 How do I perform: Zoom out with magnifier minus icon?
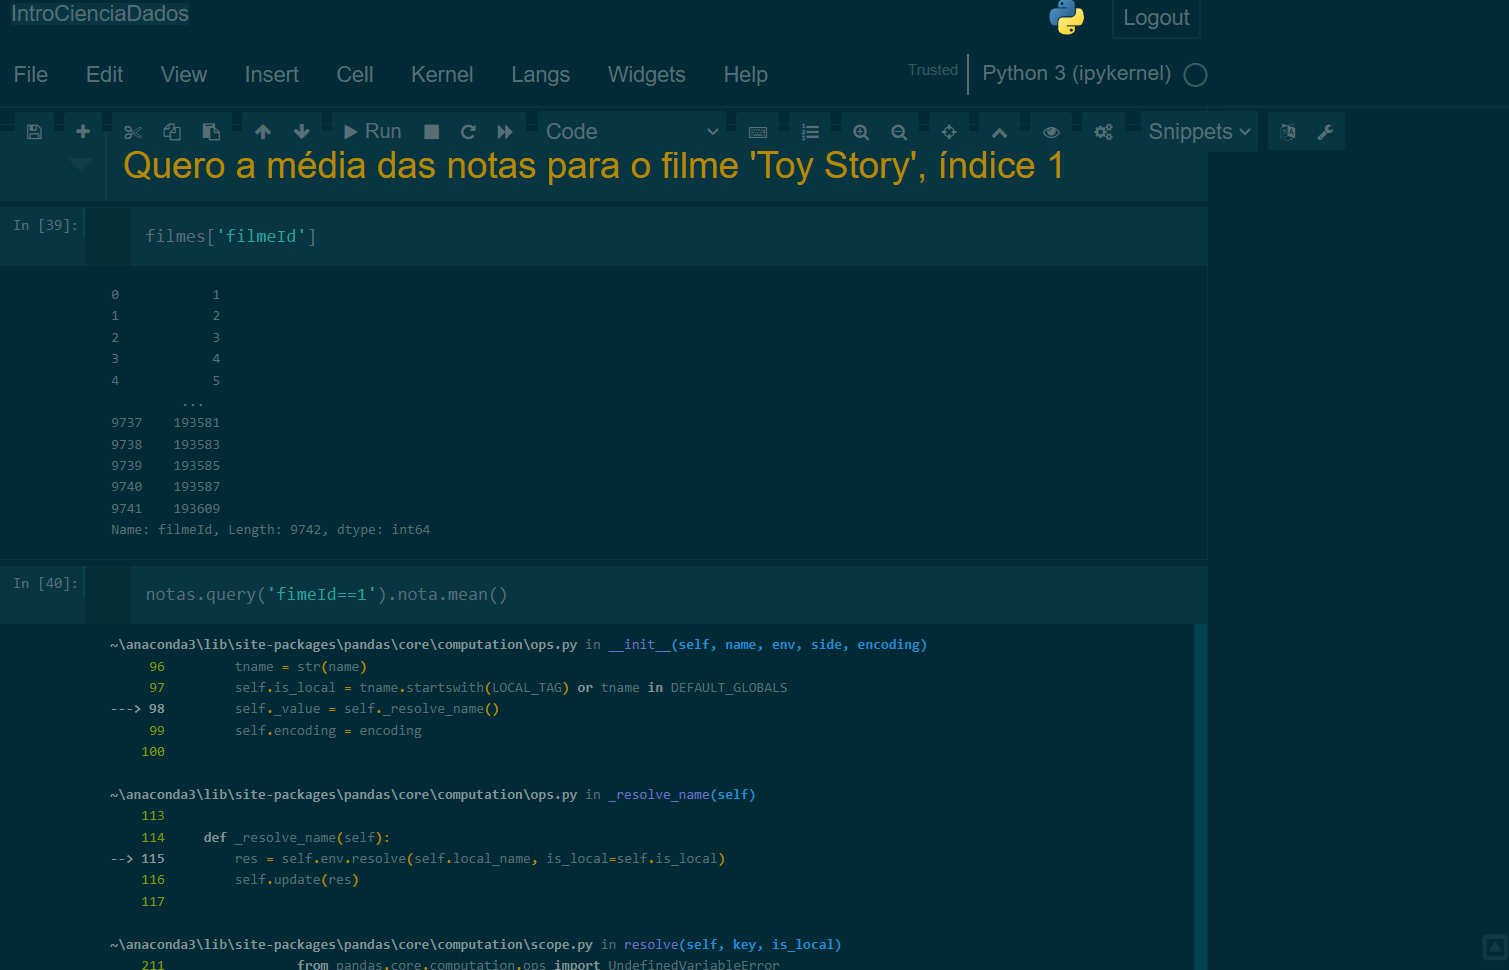899,132
